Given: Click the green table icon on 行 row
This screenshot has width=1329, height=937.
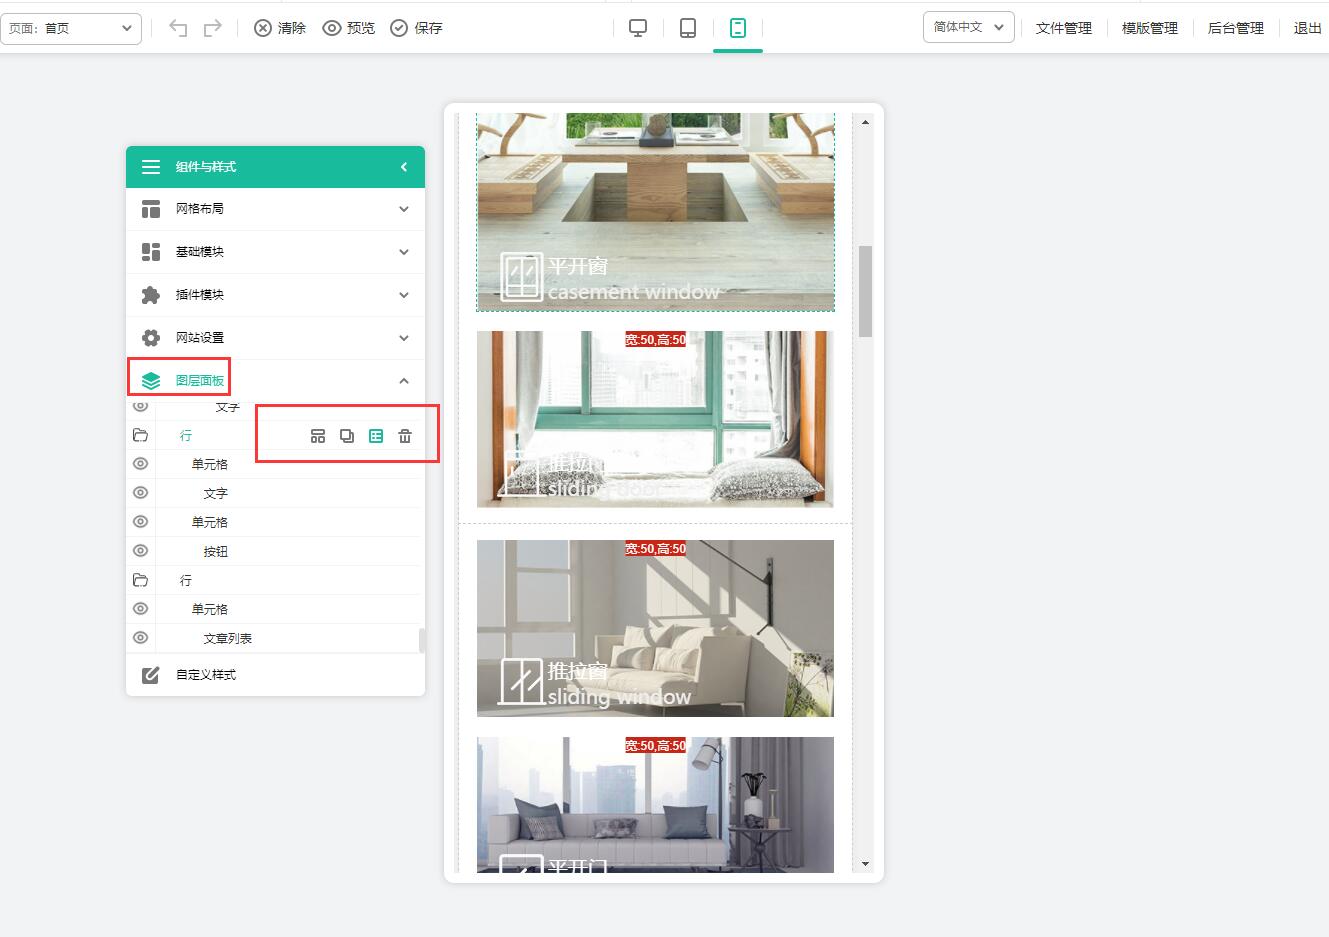Looking at the screenshot, I should (x=376, y=436).
